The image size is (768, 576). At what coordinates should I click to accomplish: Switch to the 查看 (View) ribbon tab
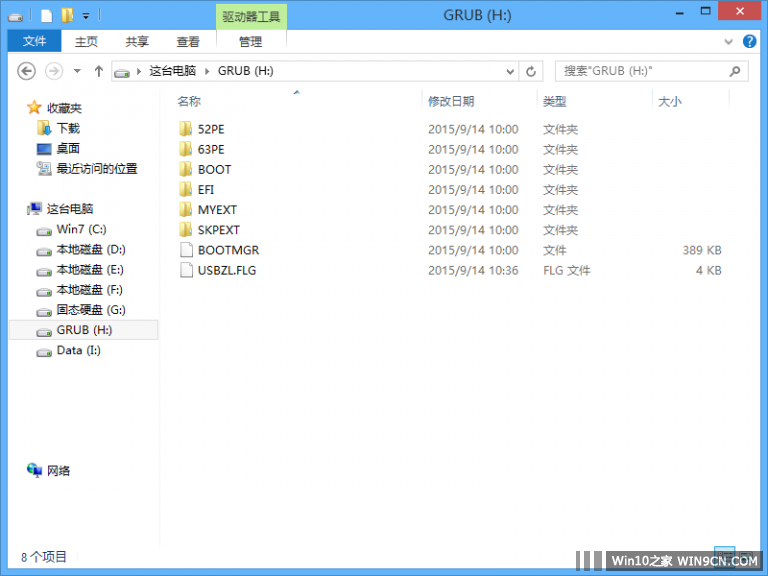point(188,41)
